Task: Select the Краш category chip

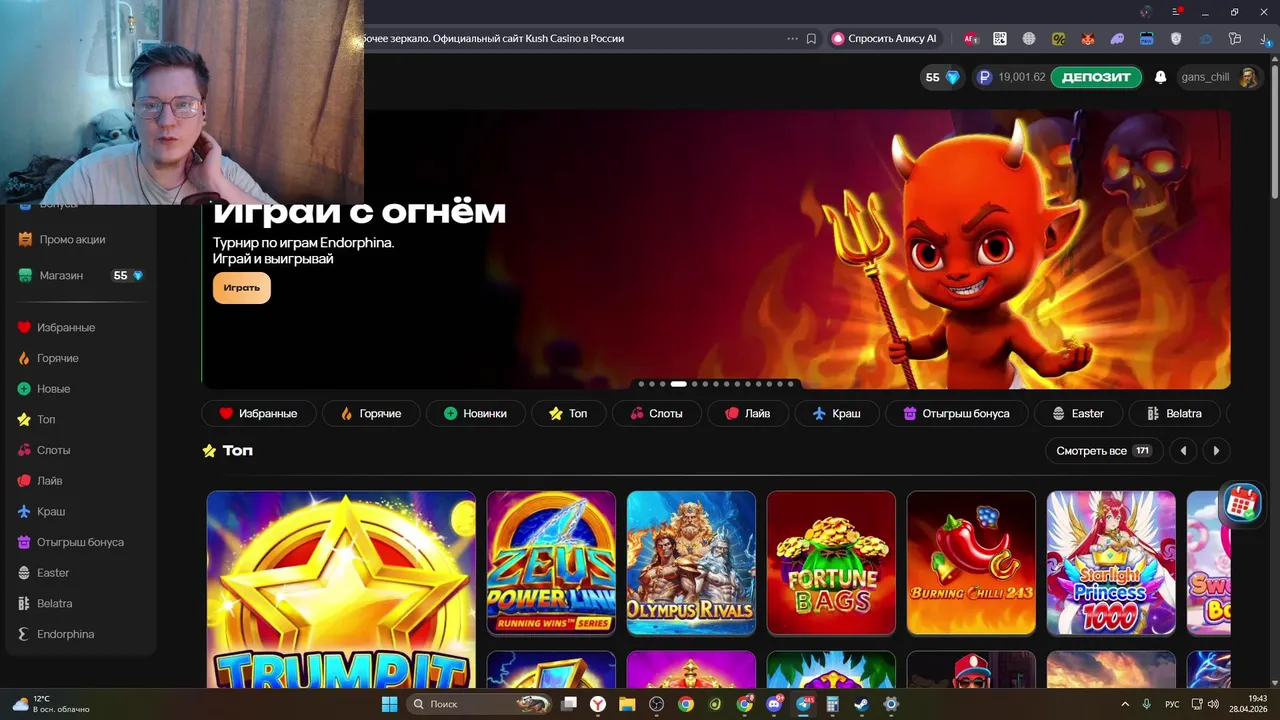Action: coord(837,413)
